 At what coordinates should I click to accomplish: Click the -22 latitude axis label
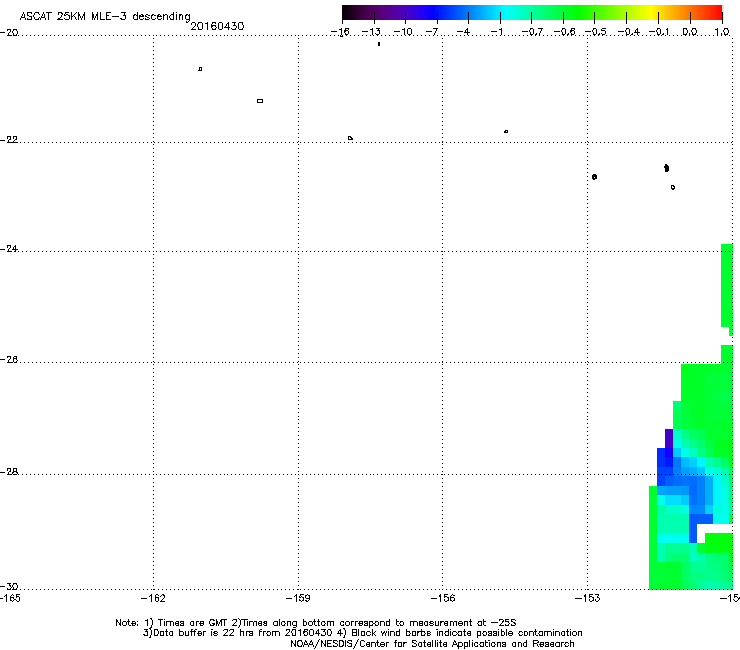(9, 140)
